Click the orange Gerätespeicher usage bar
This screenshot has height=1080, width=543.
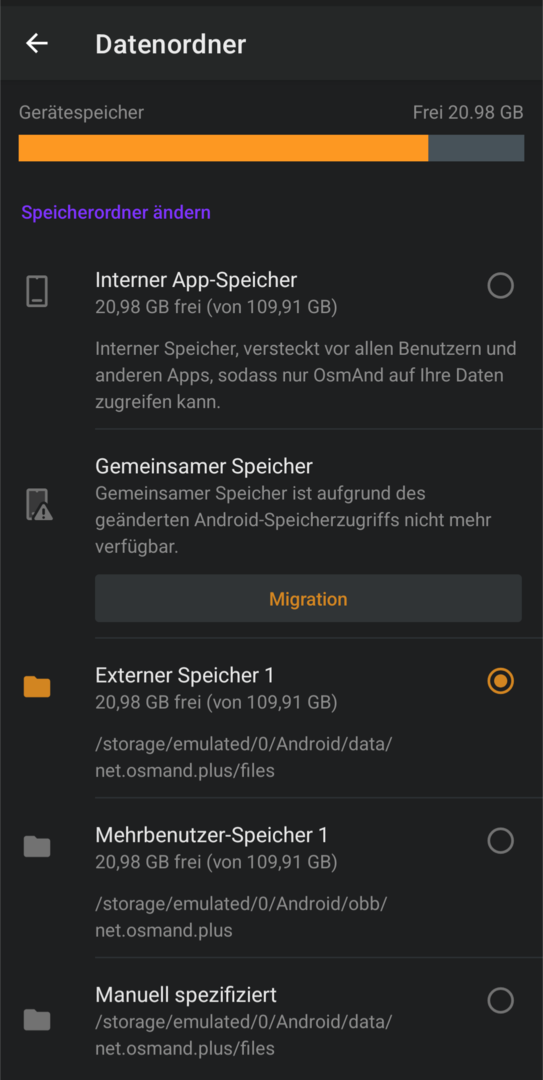tap(223, 148)
